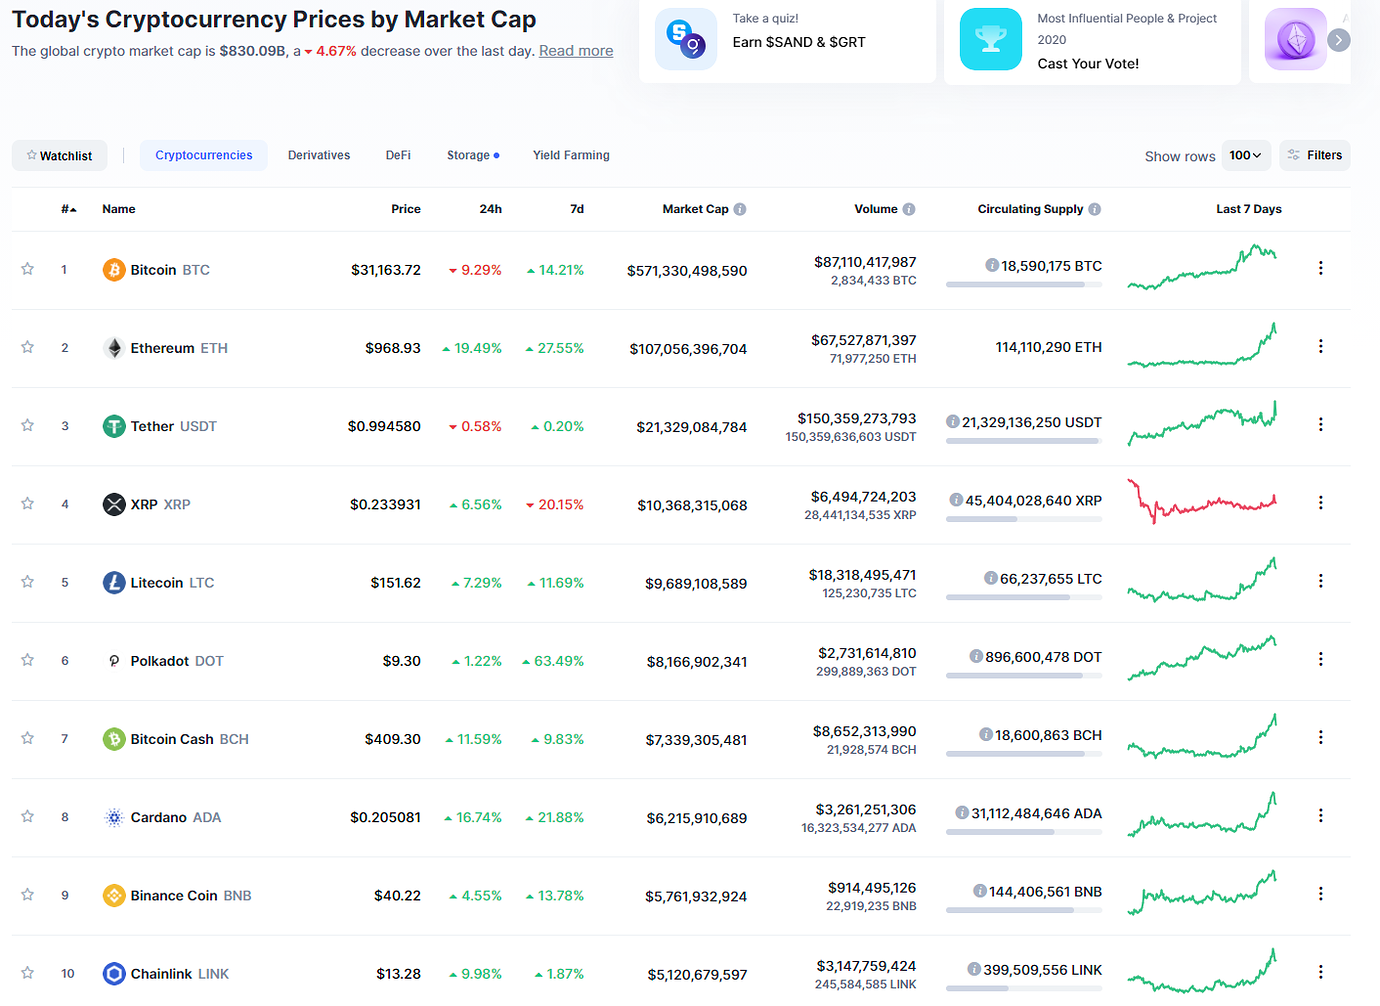
Task: Click the Bitcoin coin logo icon
Action: click(114, 270)
